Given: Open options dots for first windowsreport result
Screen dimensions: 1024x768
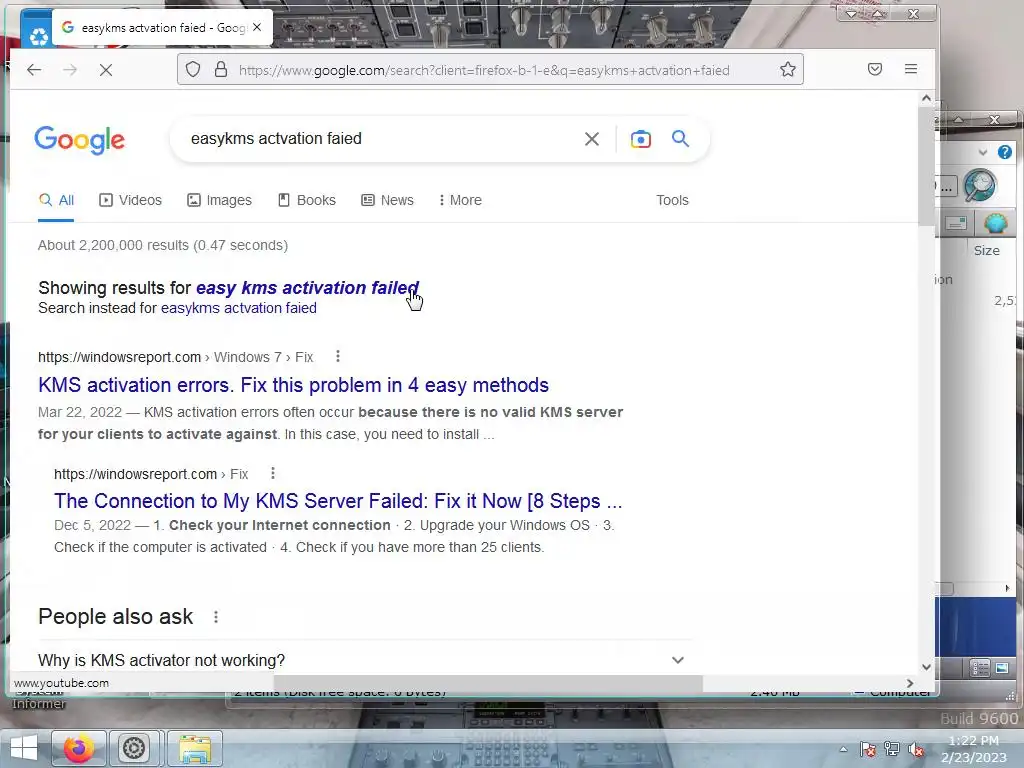Looking at the screenshot, I should [338, 356].
